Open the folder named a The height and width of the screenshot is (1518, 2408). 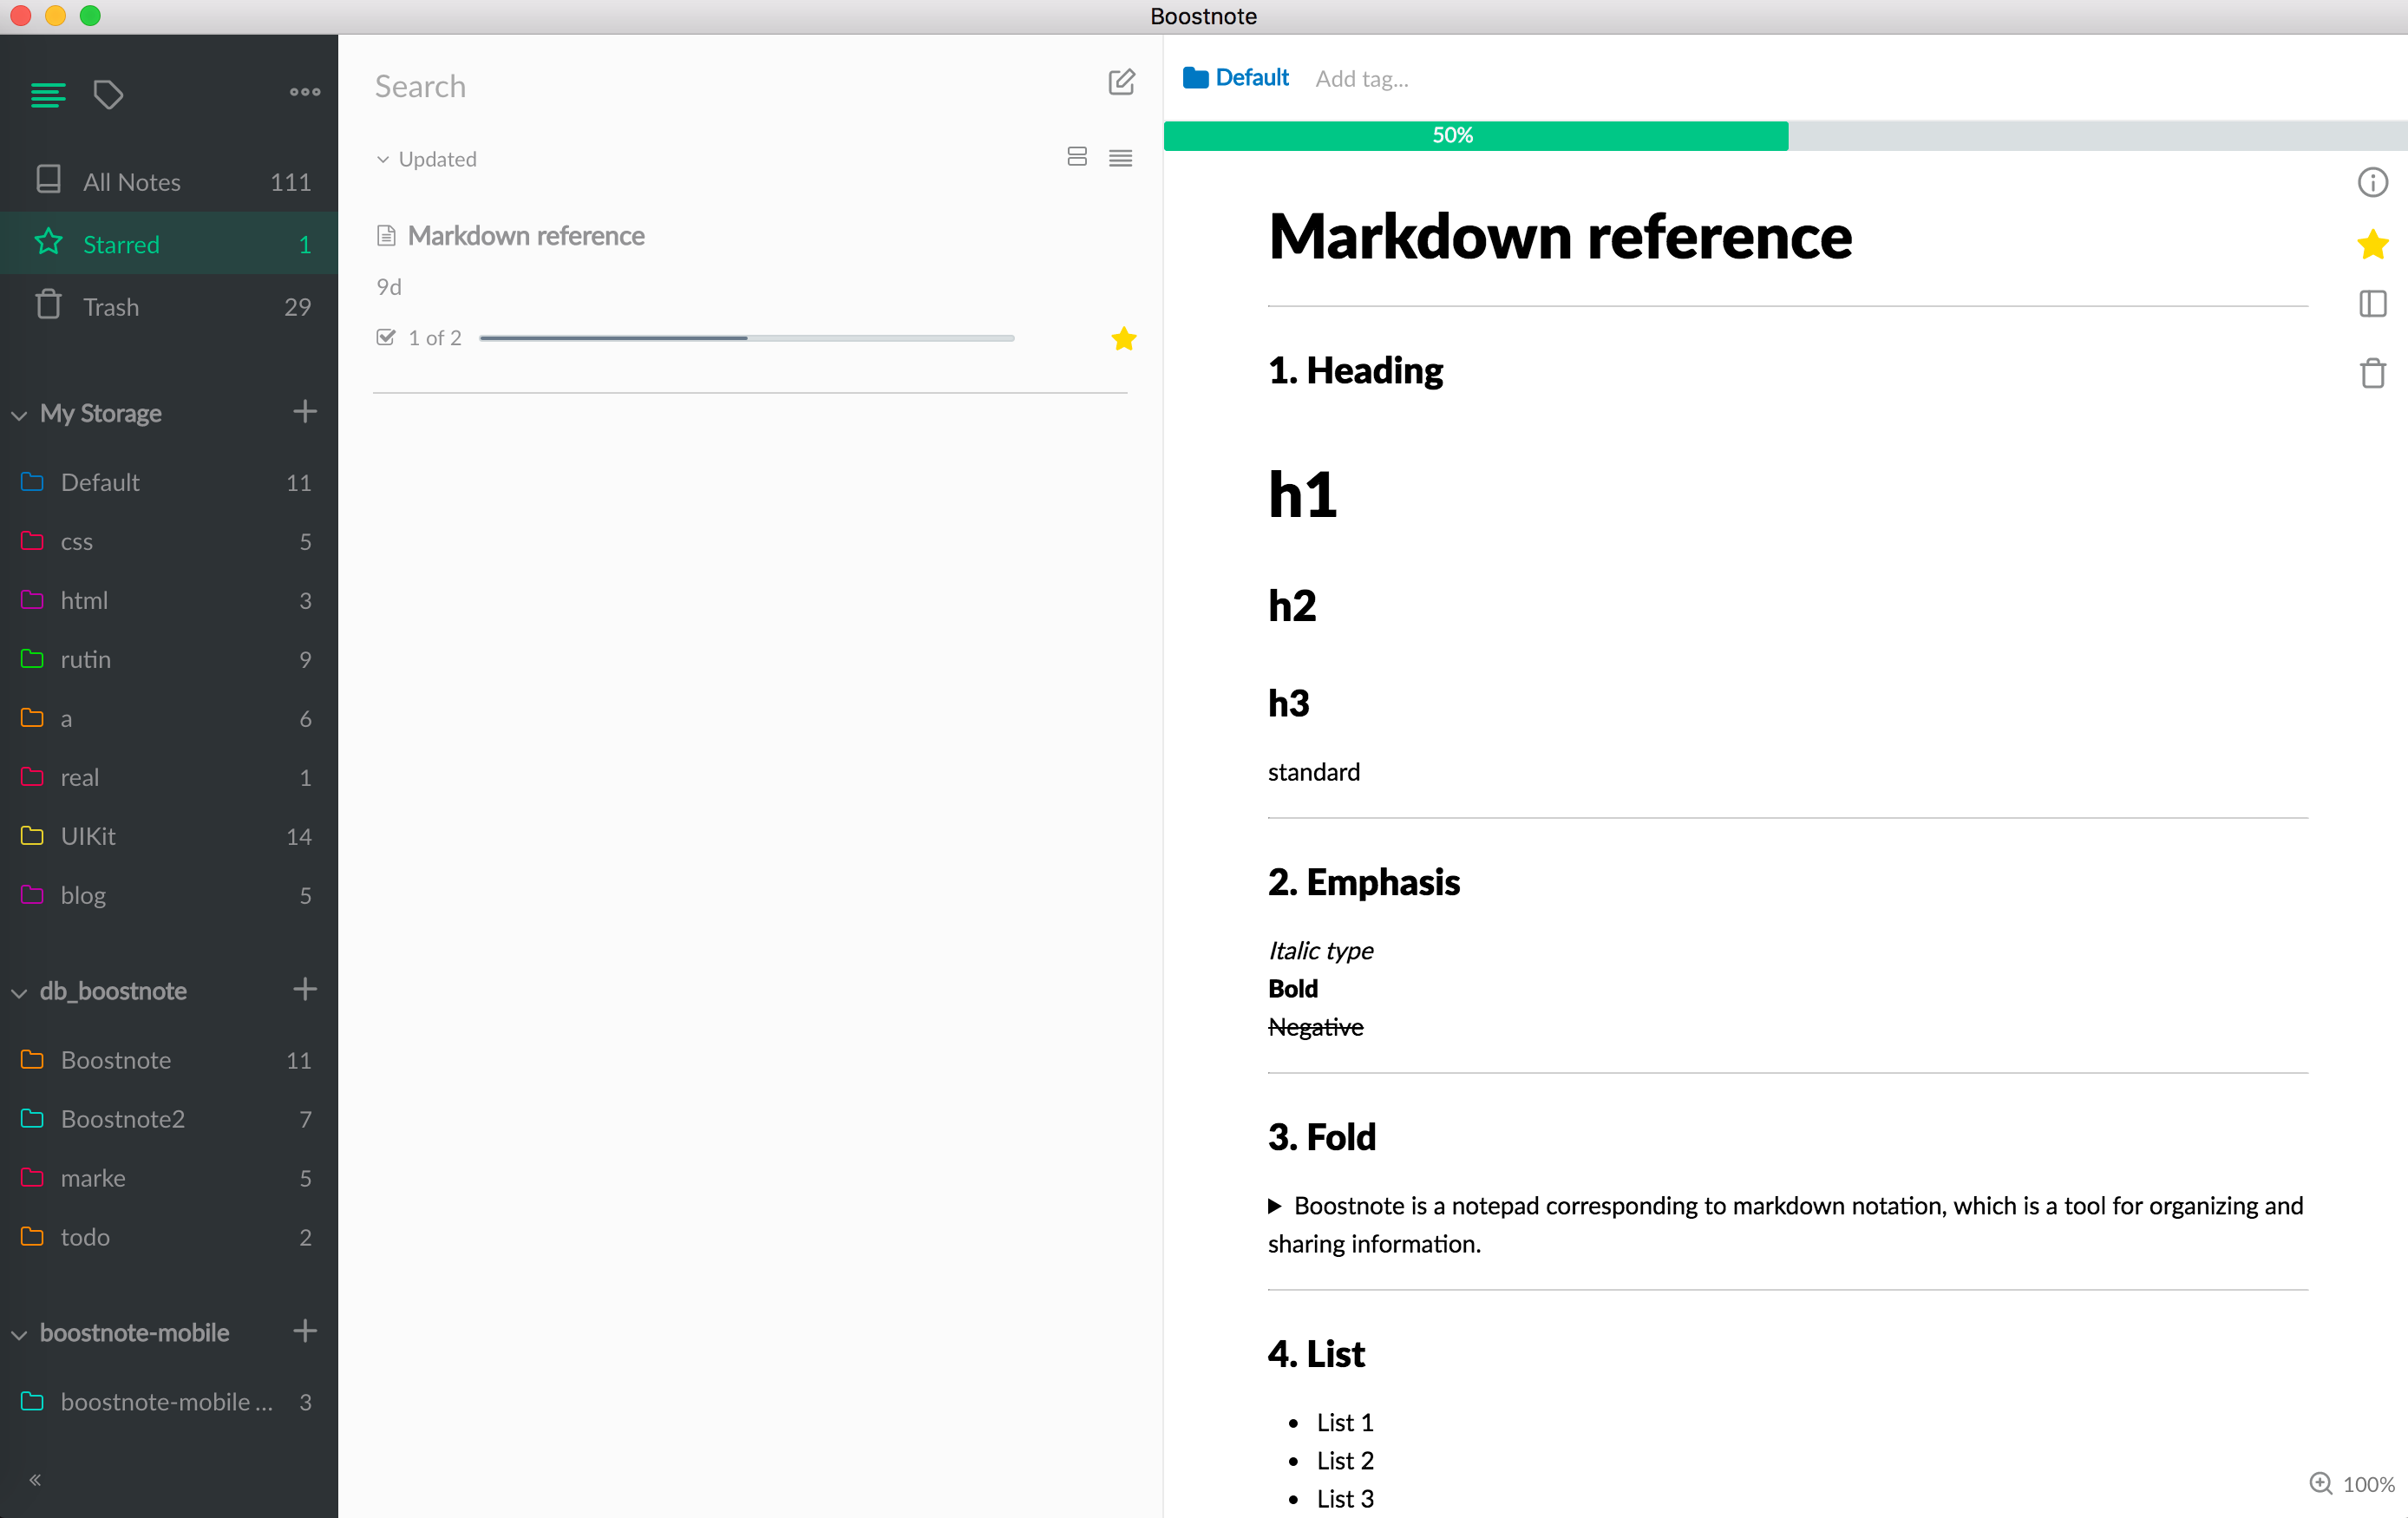point(169,718)
